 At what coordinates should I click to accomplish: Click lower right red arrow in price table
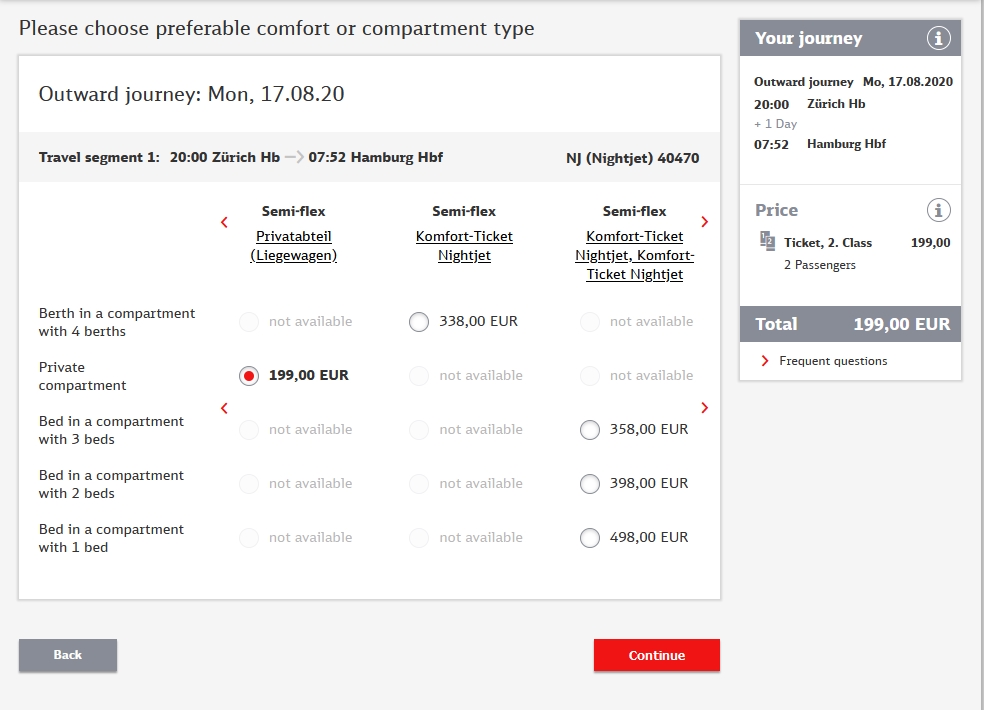(x=705, y=408)
